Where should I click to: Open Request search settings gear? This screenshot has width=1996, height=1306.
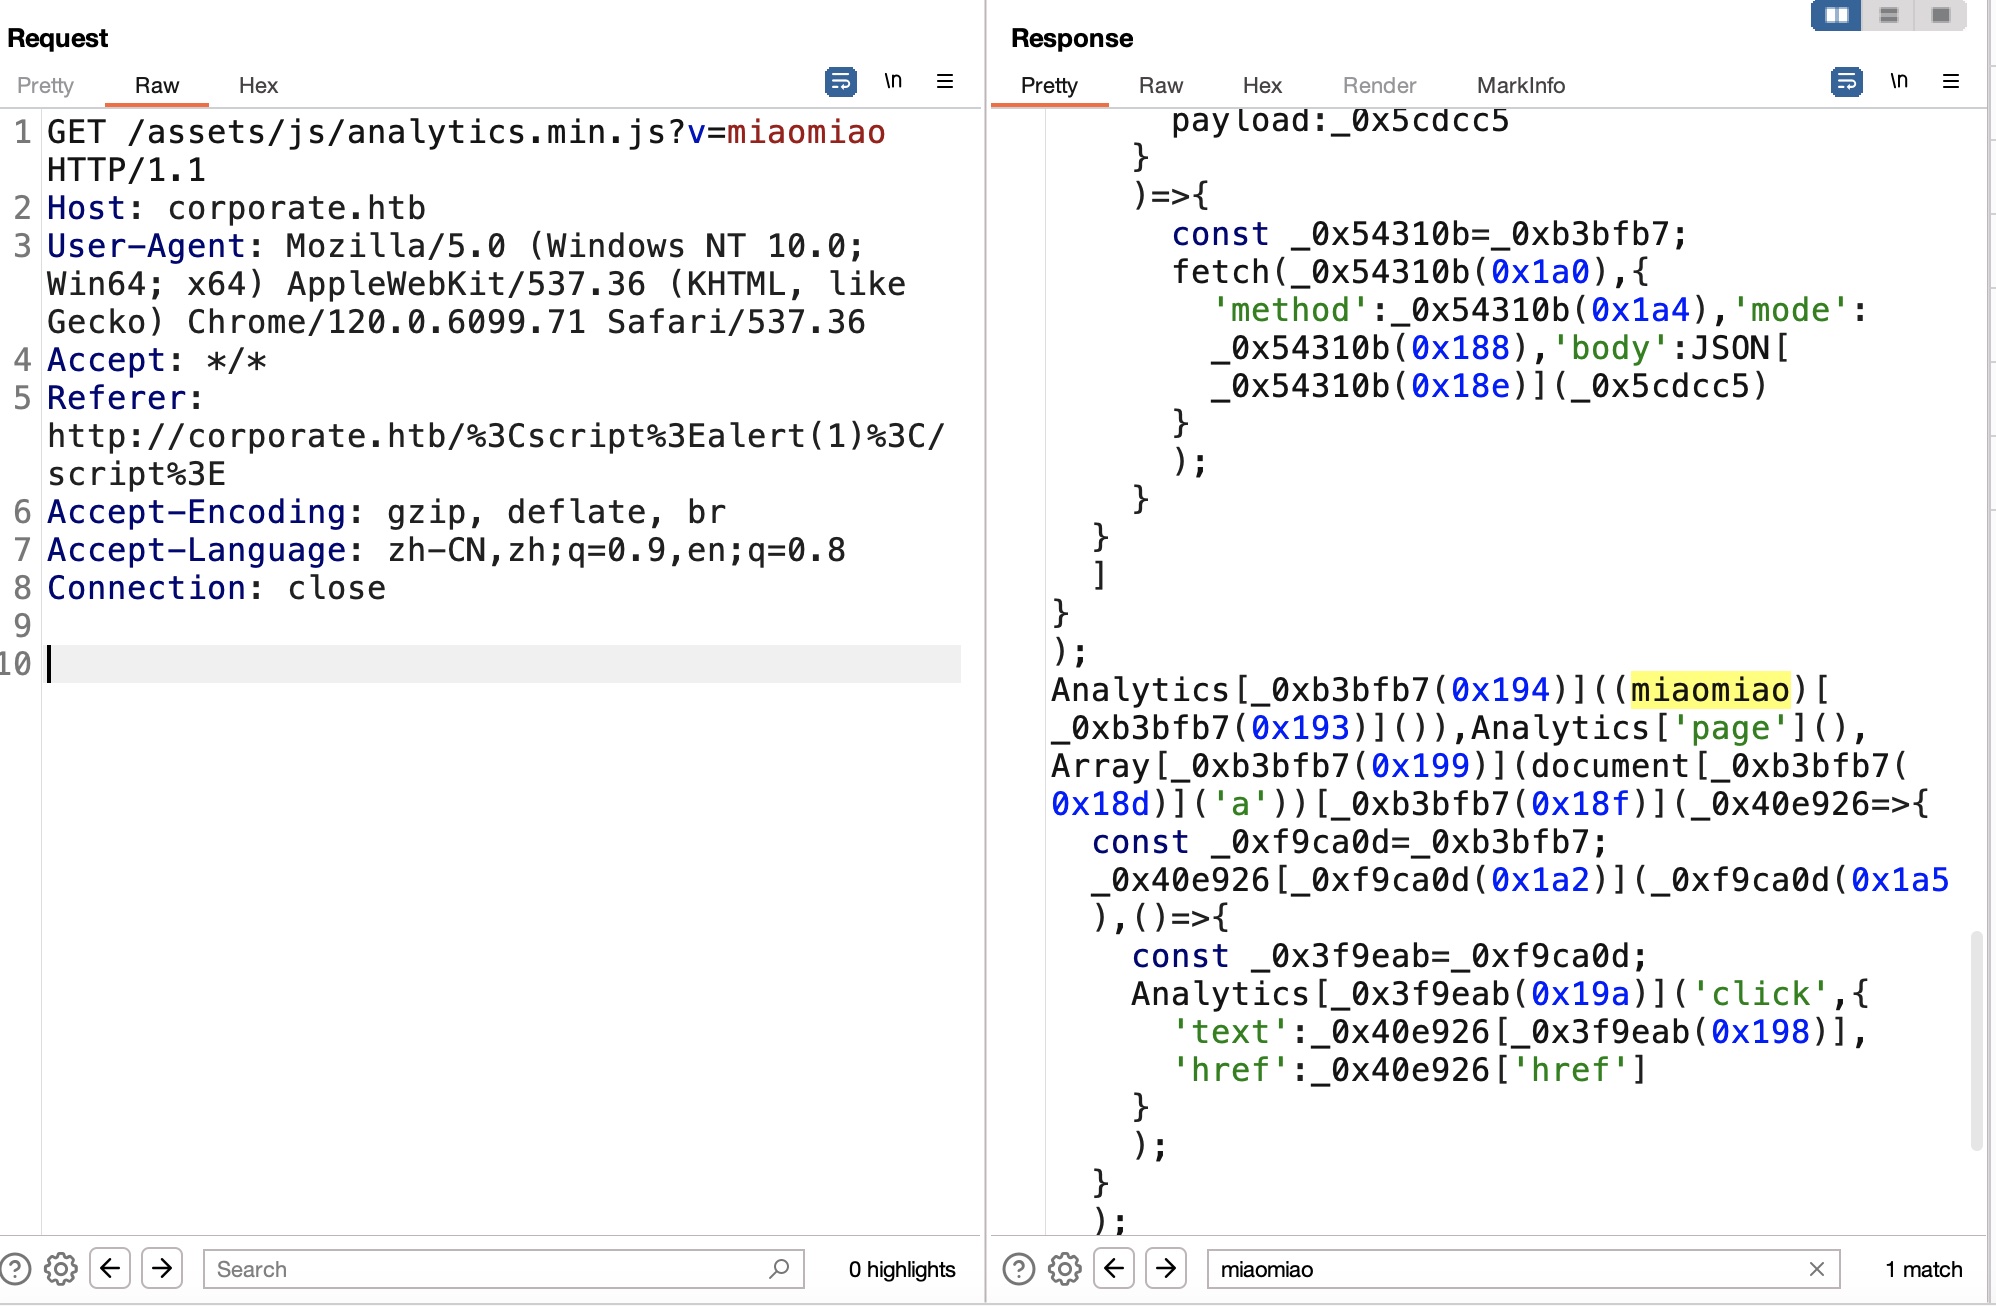click(61, 1269)
